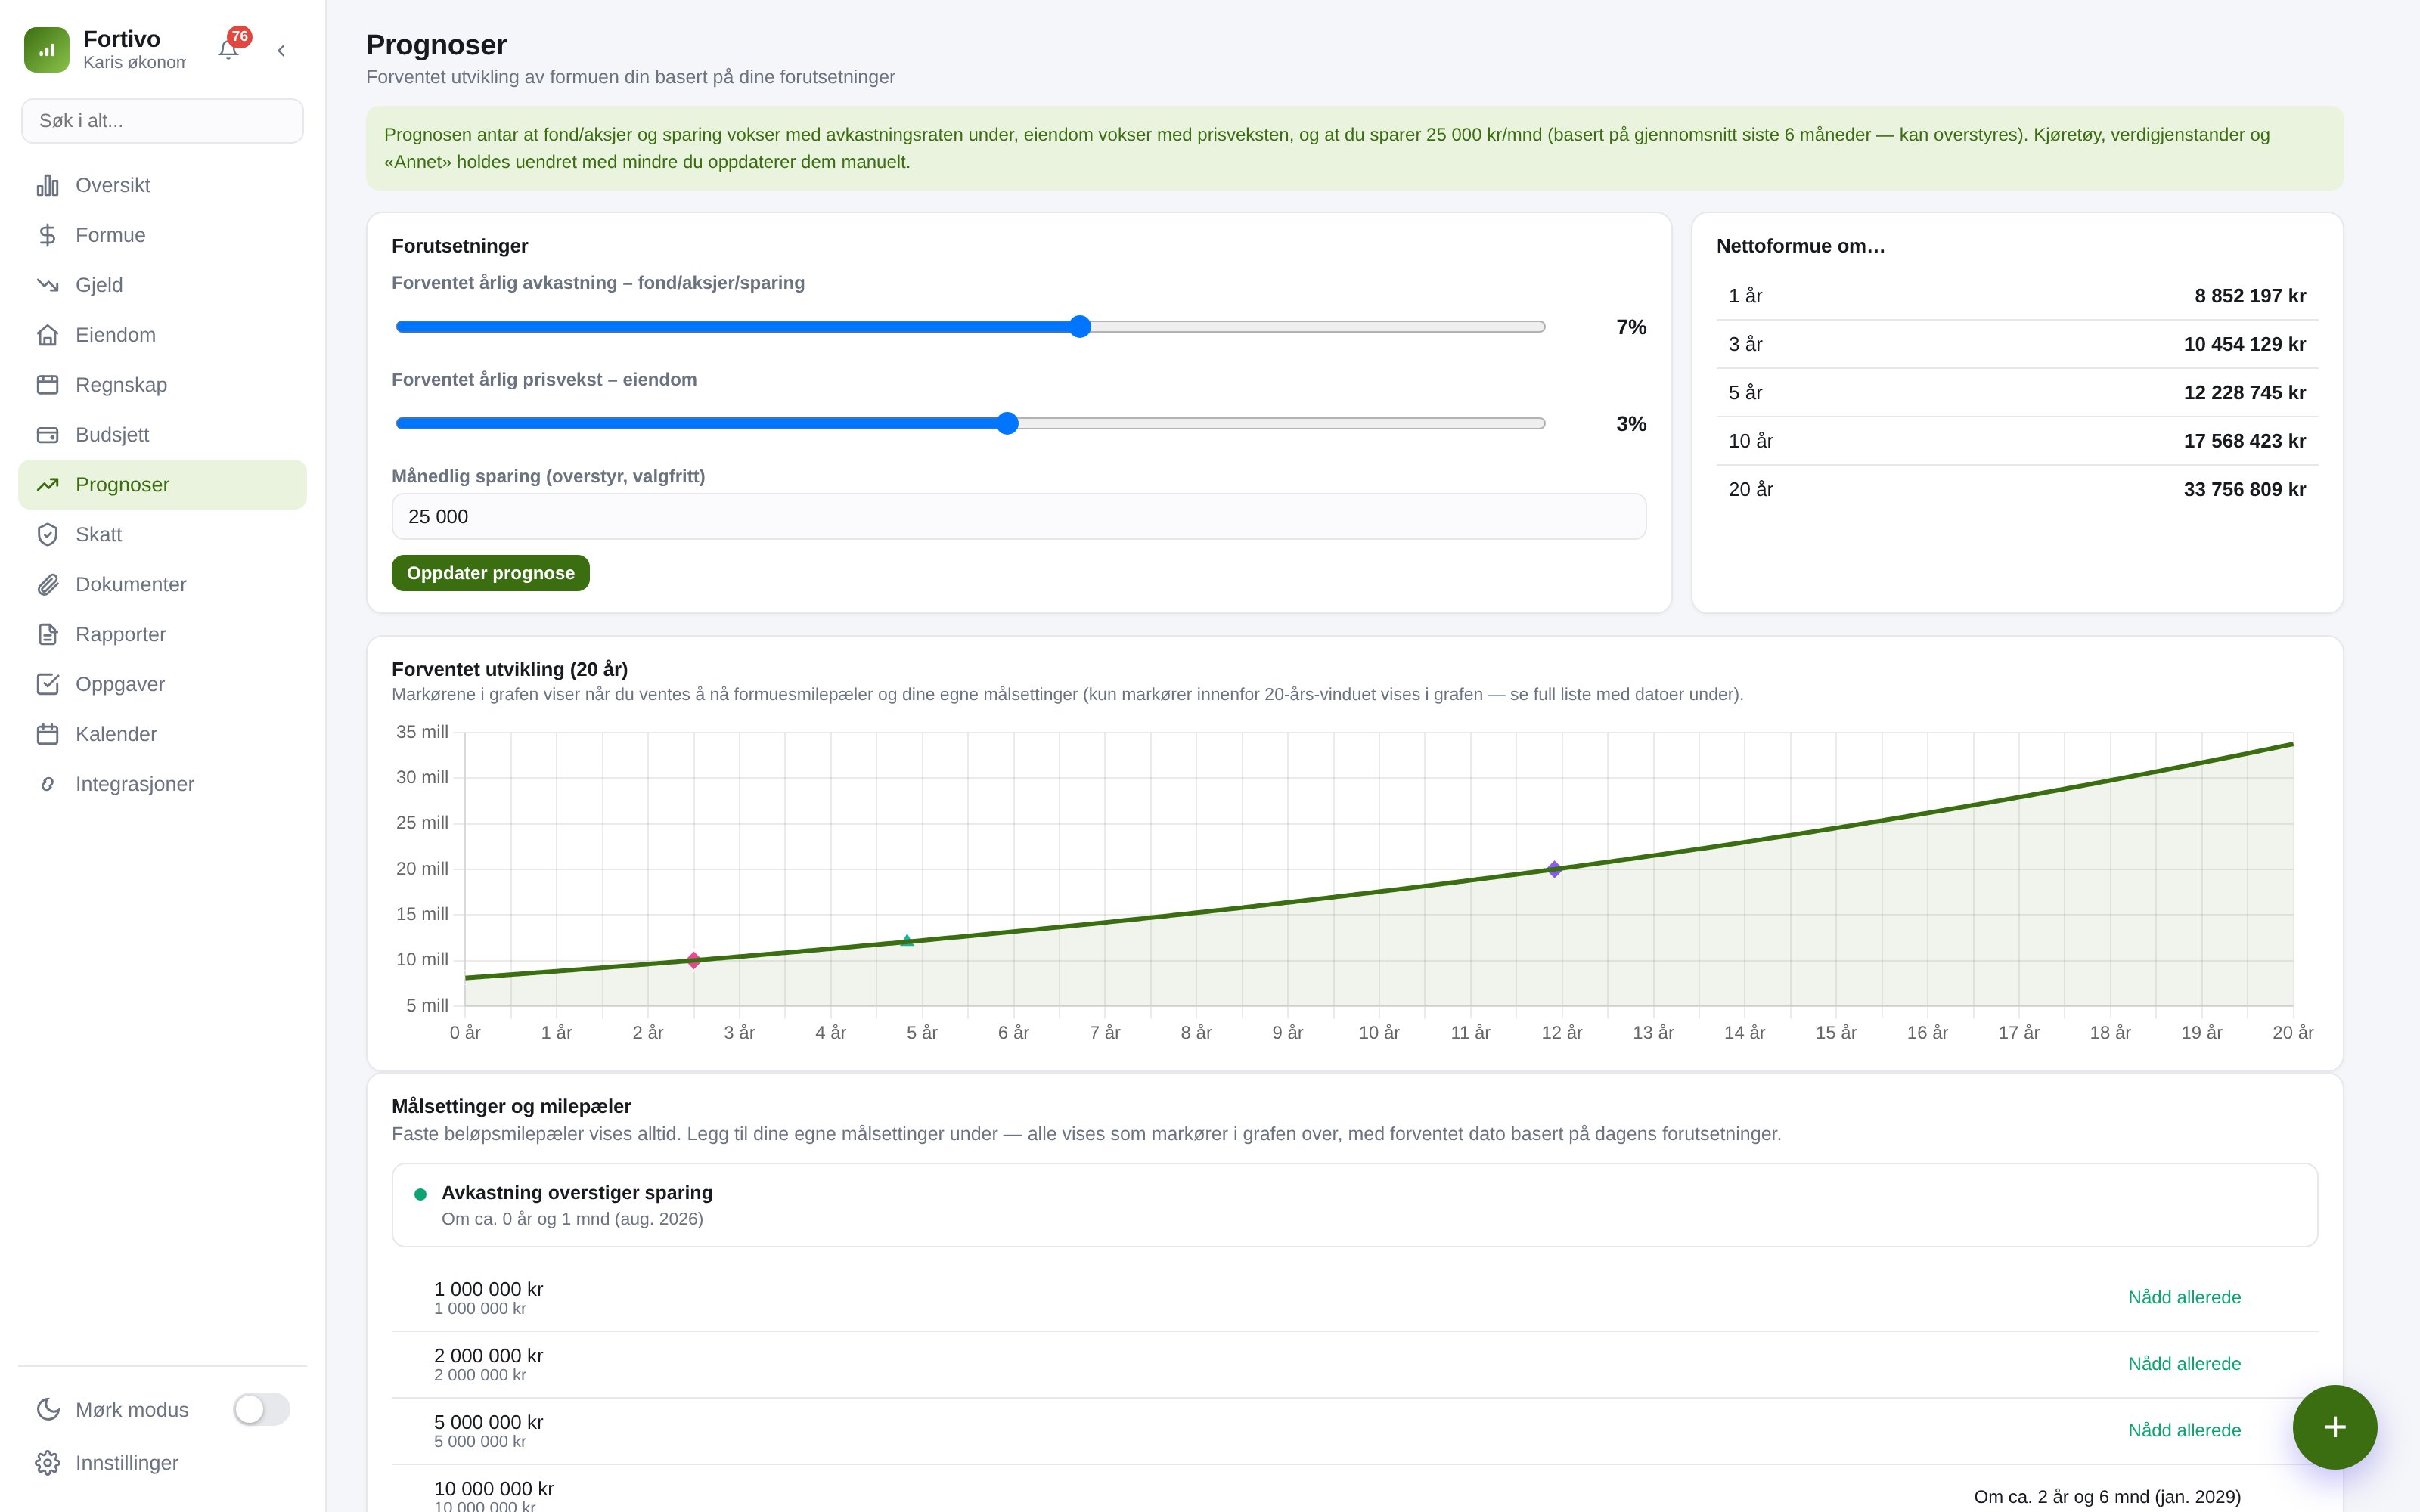The image size is (2420, 1512).
Task: Click the dollar icon for Formue
Action: click(48, 235)
